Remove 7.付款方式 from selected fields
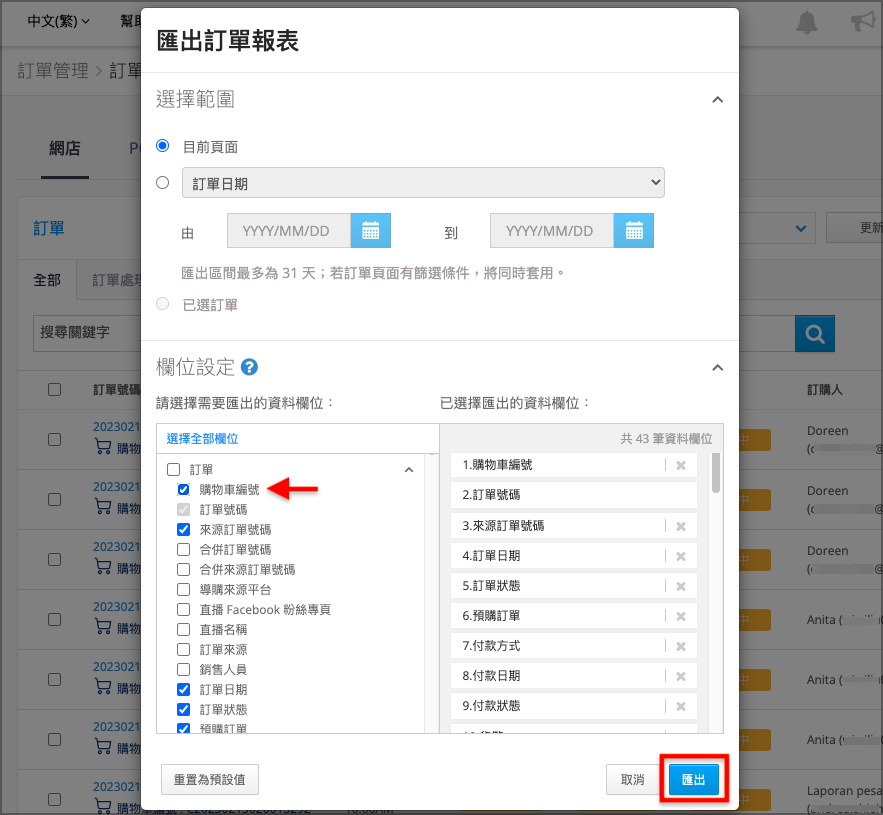Image resolution: width=883 pixels, height=815 pixels. pos(680,646)
